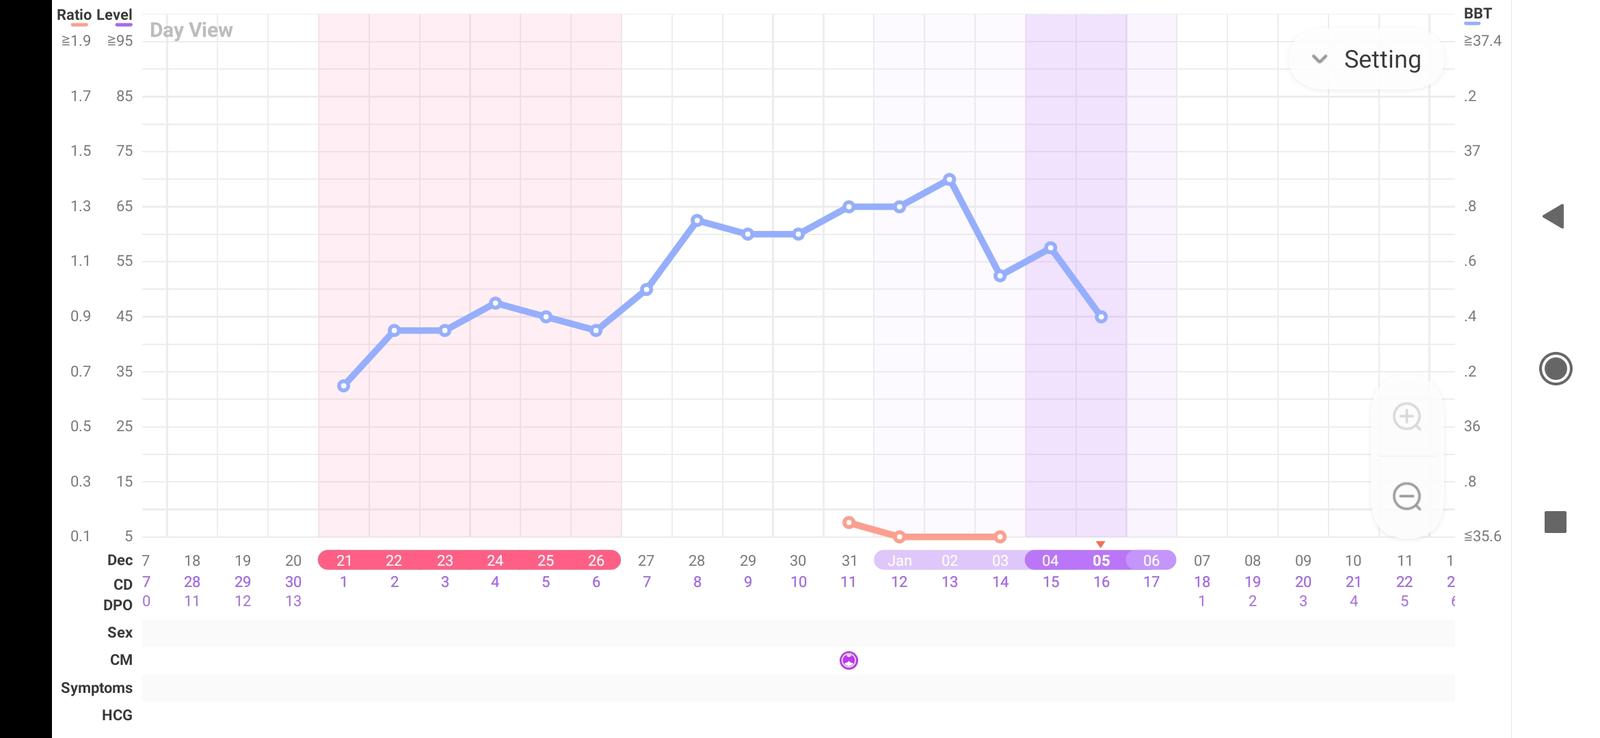
Task: Click the BBT data point on Dec 28
Action: coord(697,220)
